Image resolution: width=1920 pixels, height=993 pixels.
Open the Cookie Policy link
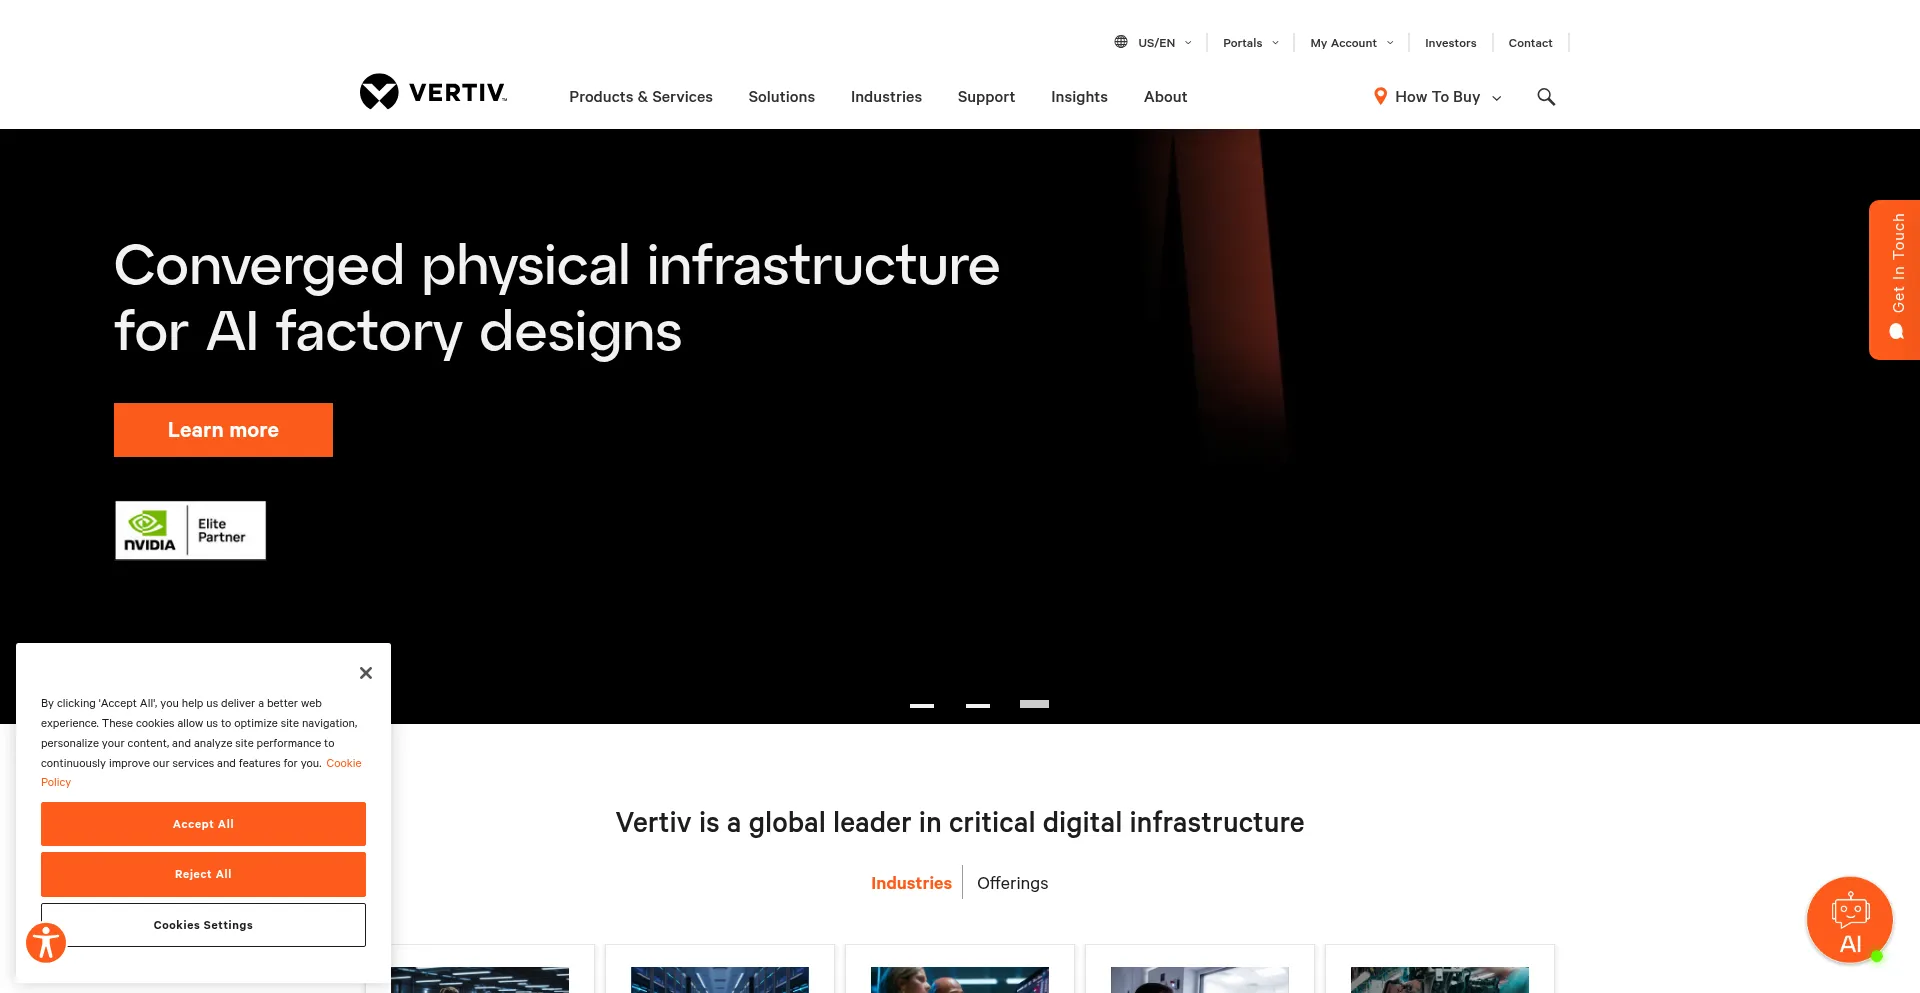point(343,763)
